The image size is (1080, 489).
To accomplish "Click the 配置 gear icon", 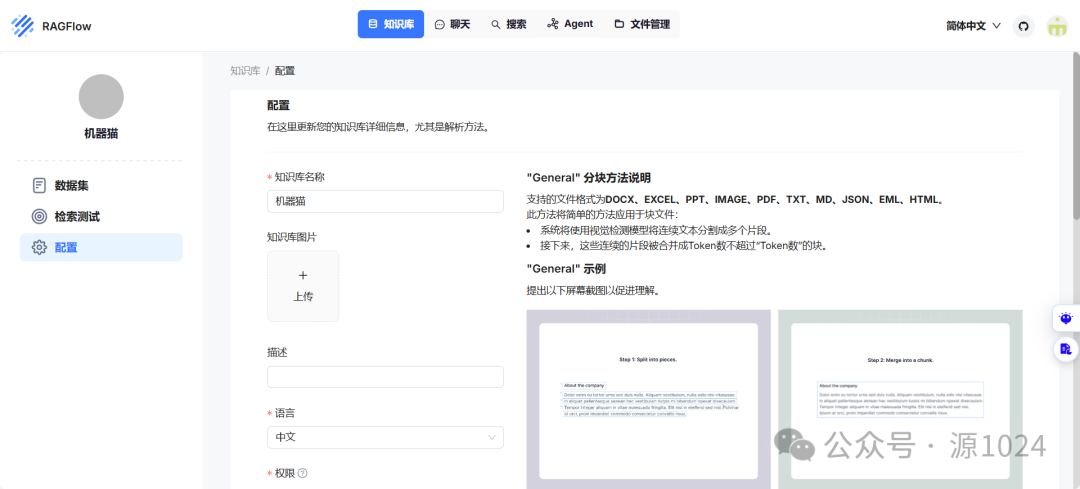I will (39, 247).
